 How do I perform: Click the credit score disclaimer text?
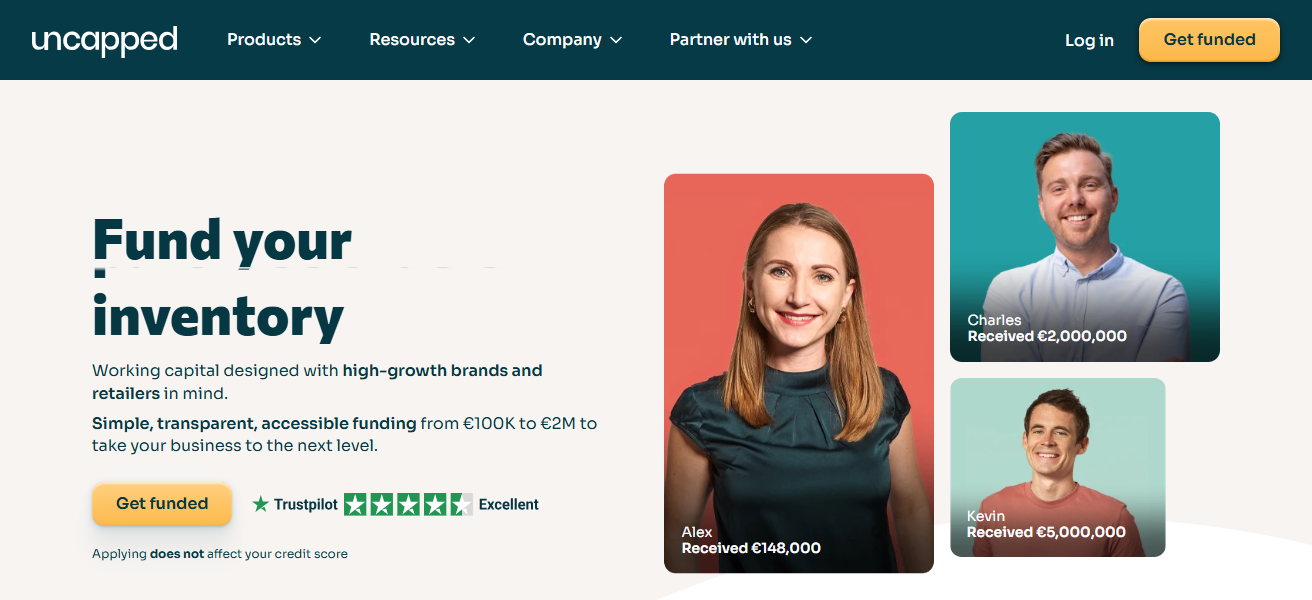[220, 554]
